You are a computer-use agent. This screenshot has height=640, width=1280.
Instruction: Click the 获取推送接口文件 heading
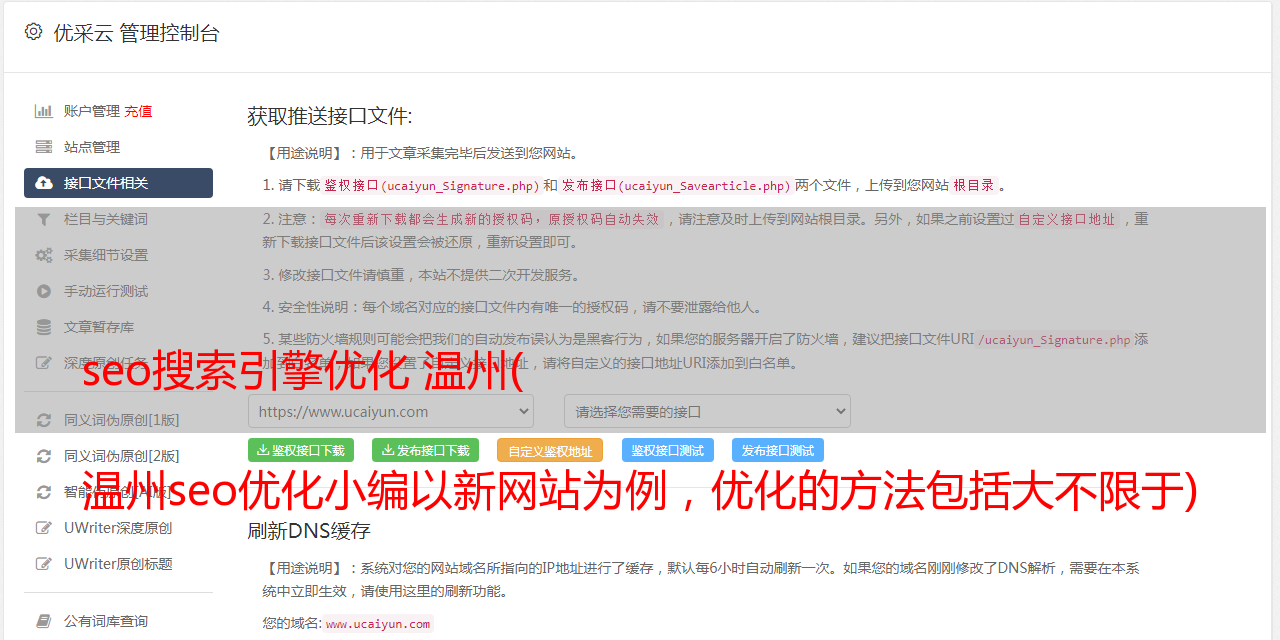click(x=330, y=116)
